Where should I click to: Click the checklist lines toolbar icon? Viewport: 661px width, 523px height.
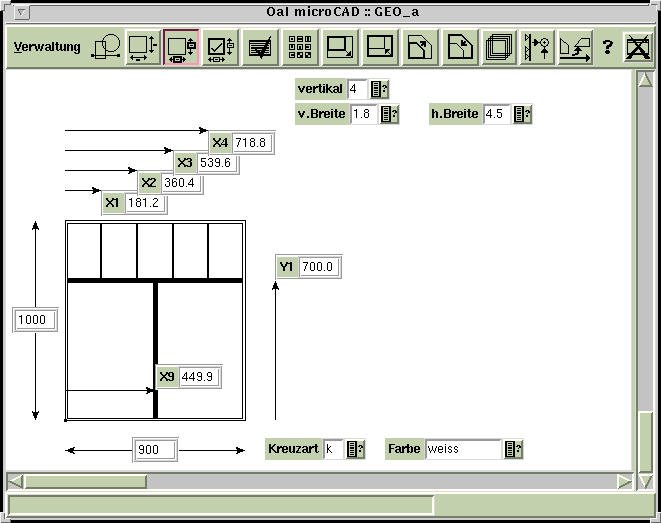(x=260, y=47)
